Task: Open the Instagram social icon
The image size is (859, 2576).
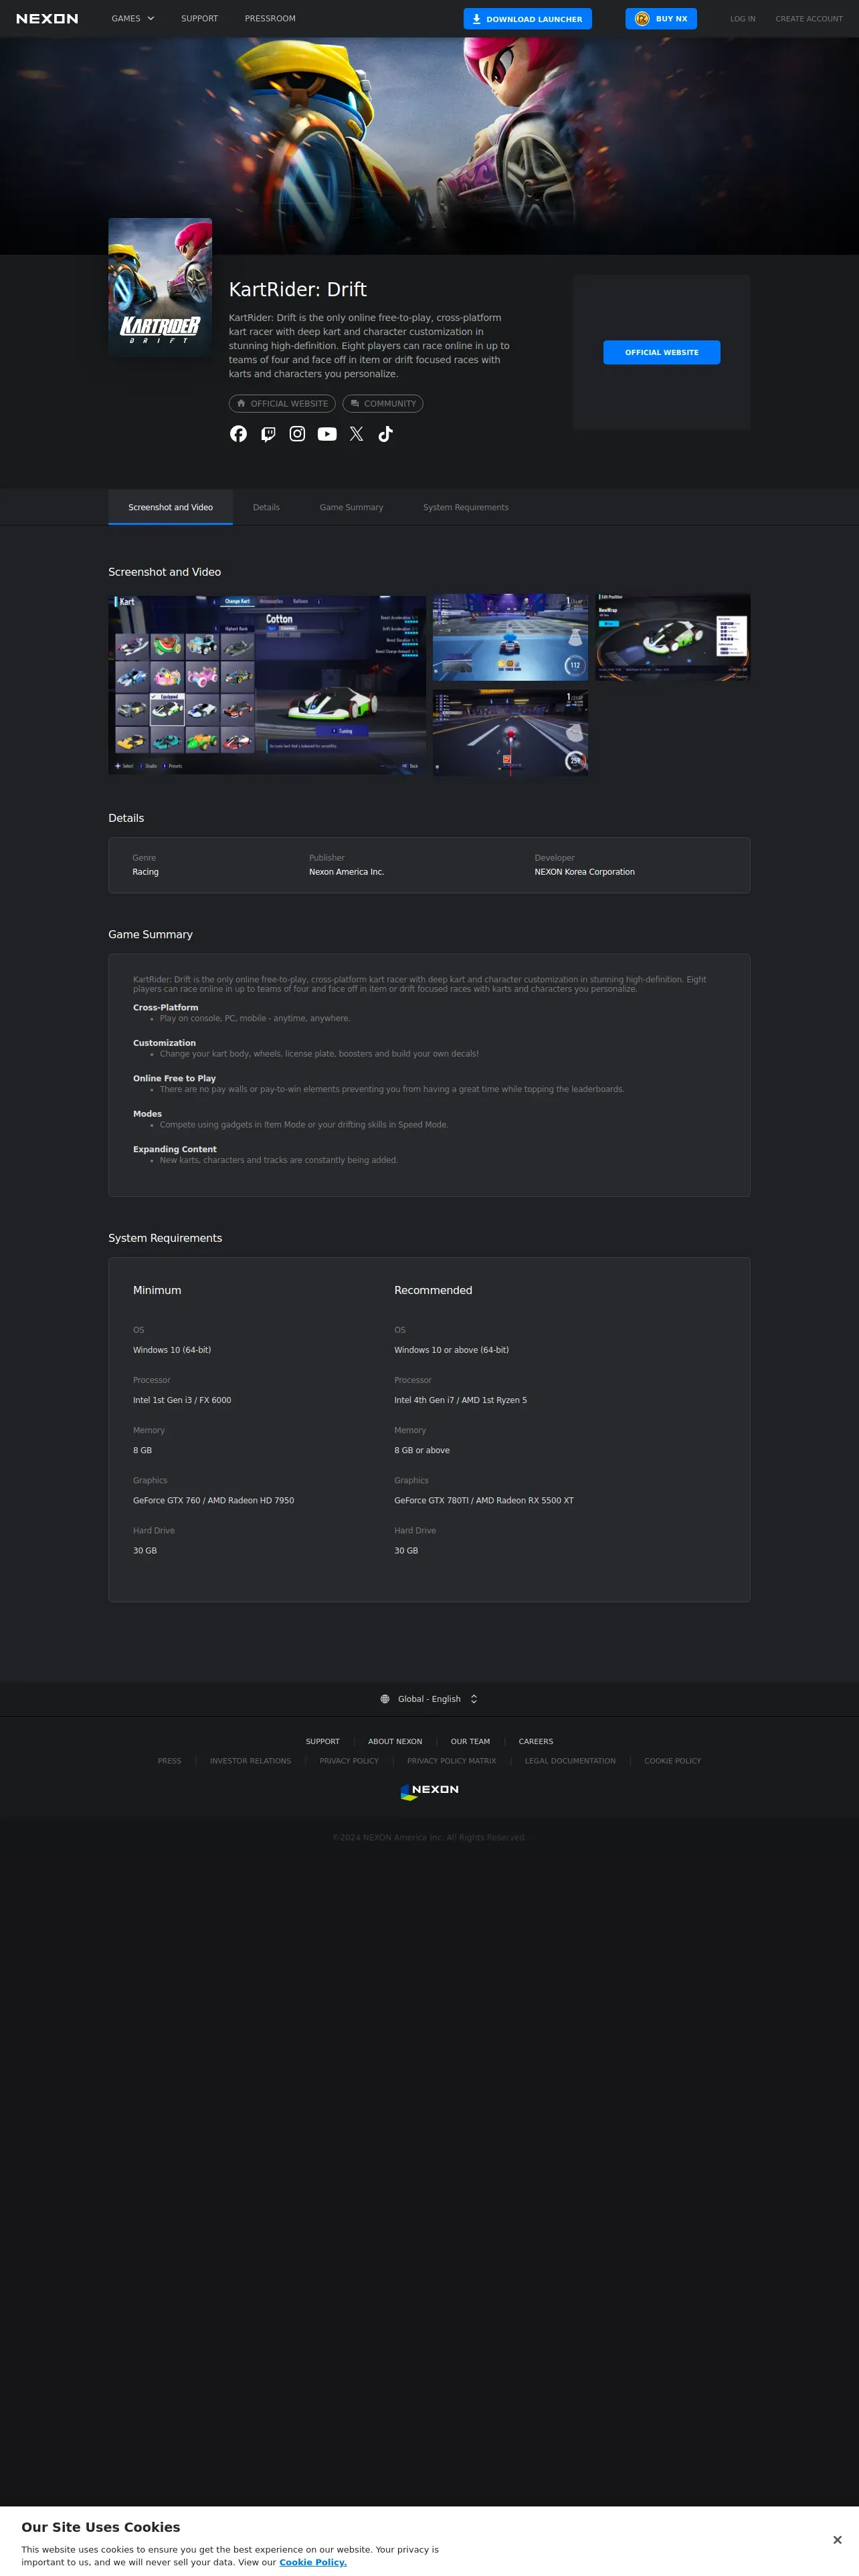Action: [x=297, y=434]
